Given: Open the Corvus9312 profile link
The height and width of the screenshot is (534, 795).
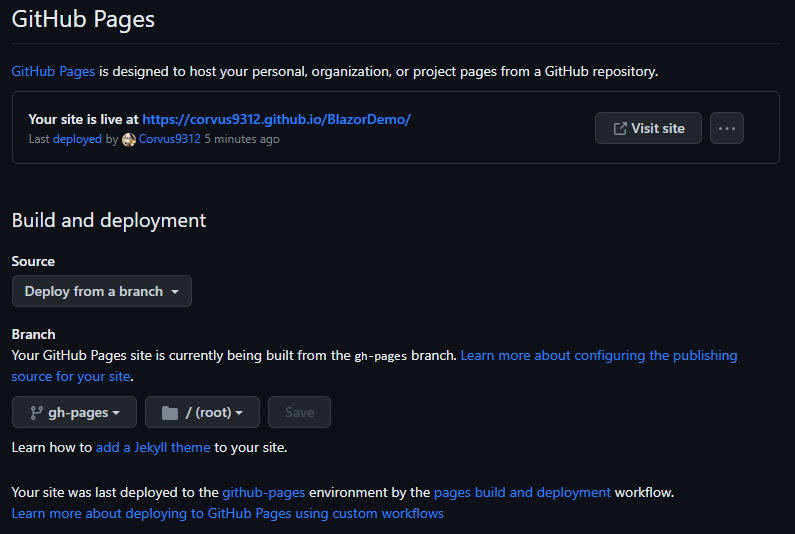Looking at the screenshot, I should (169, 139).
